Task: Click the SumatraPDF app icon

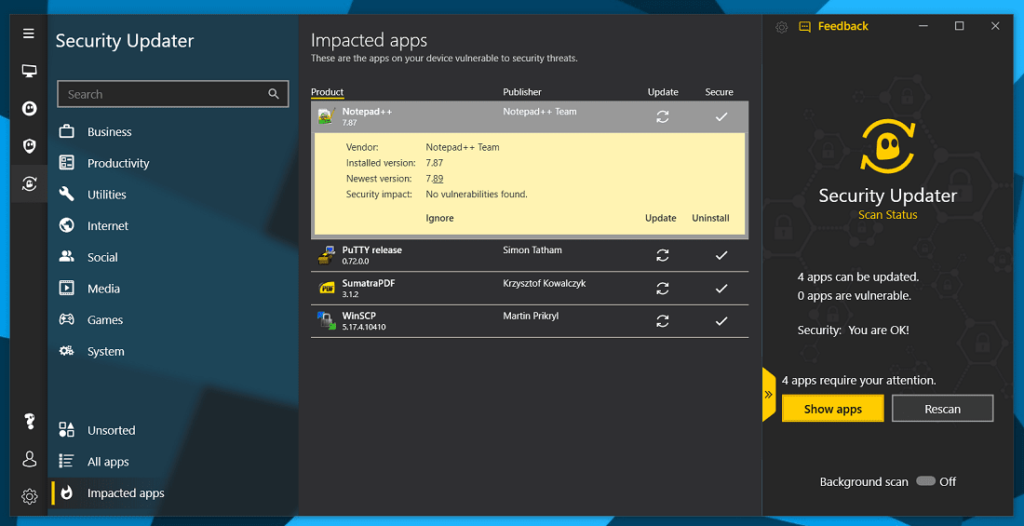Action: point(326,288)
